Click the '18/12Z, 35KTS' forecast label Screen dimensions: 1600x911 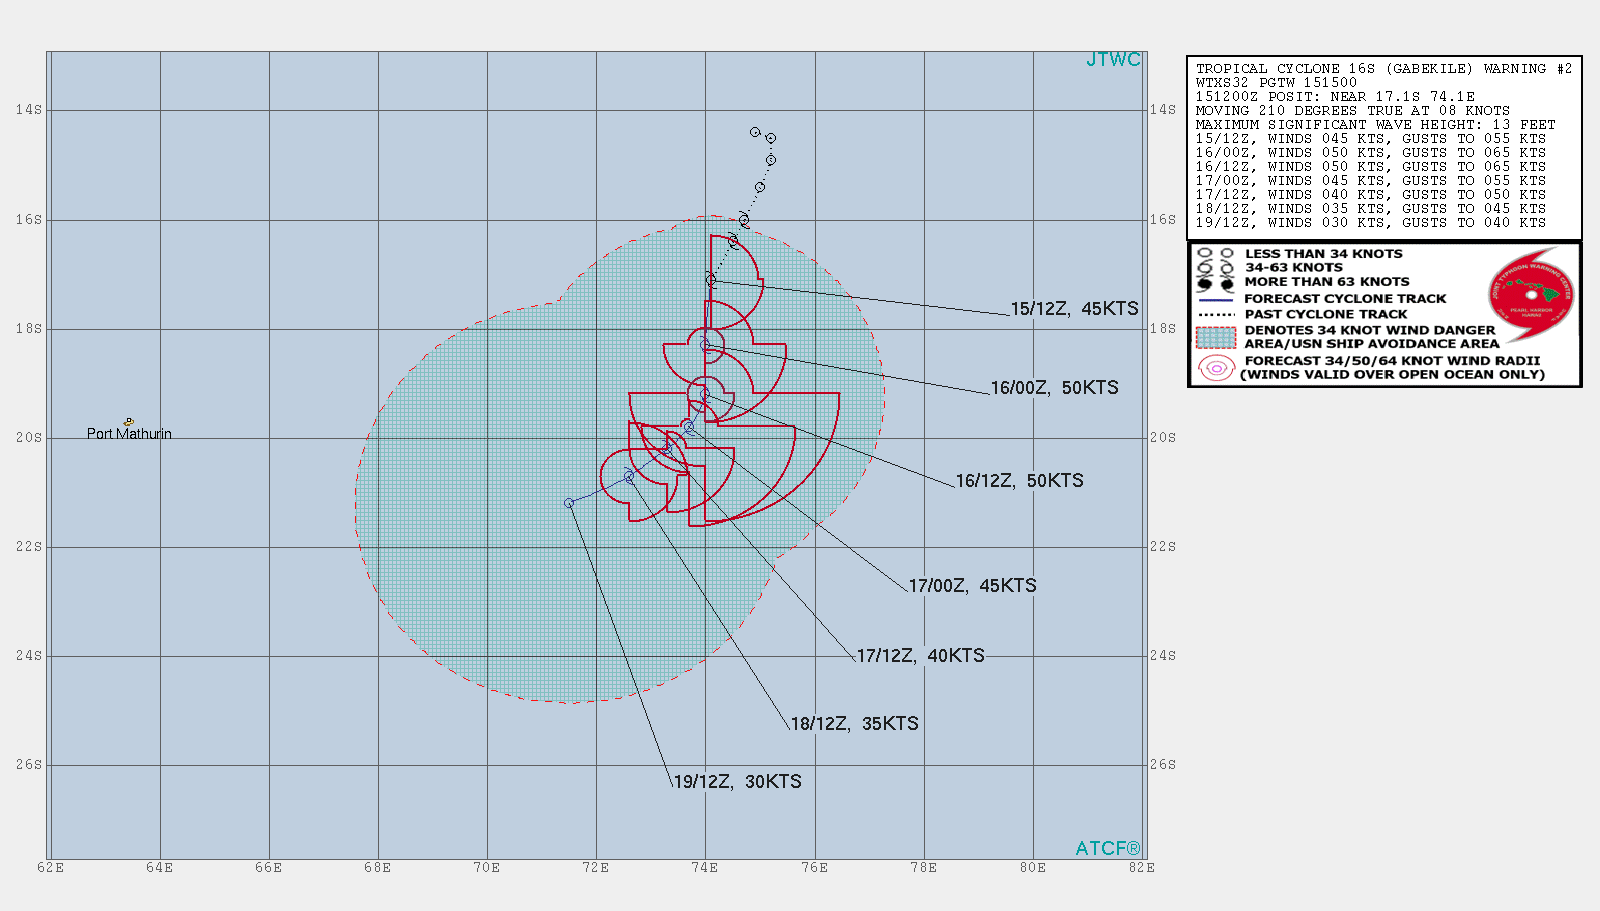pyautogui.click(x=854, y=724)
